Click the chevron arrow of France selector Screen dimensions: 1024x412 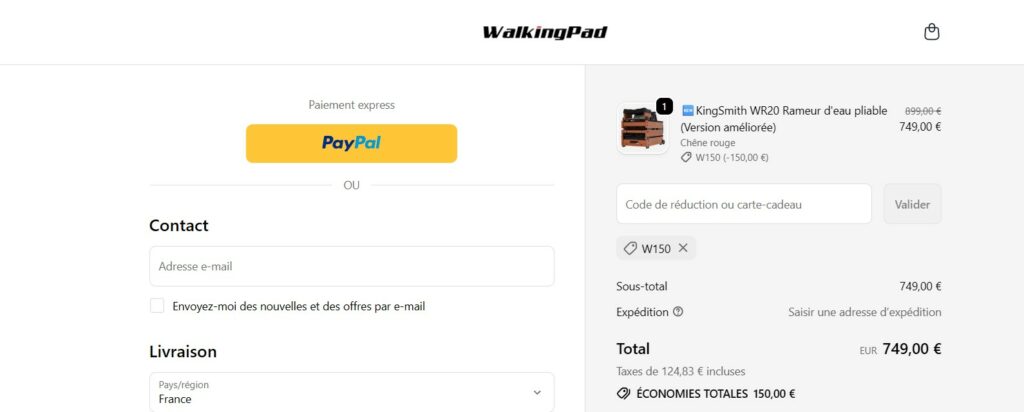[537, 392]
